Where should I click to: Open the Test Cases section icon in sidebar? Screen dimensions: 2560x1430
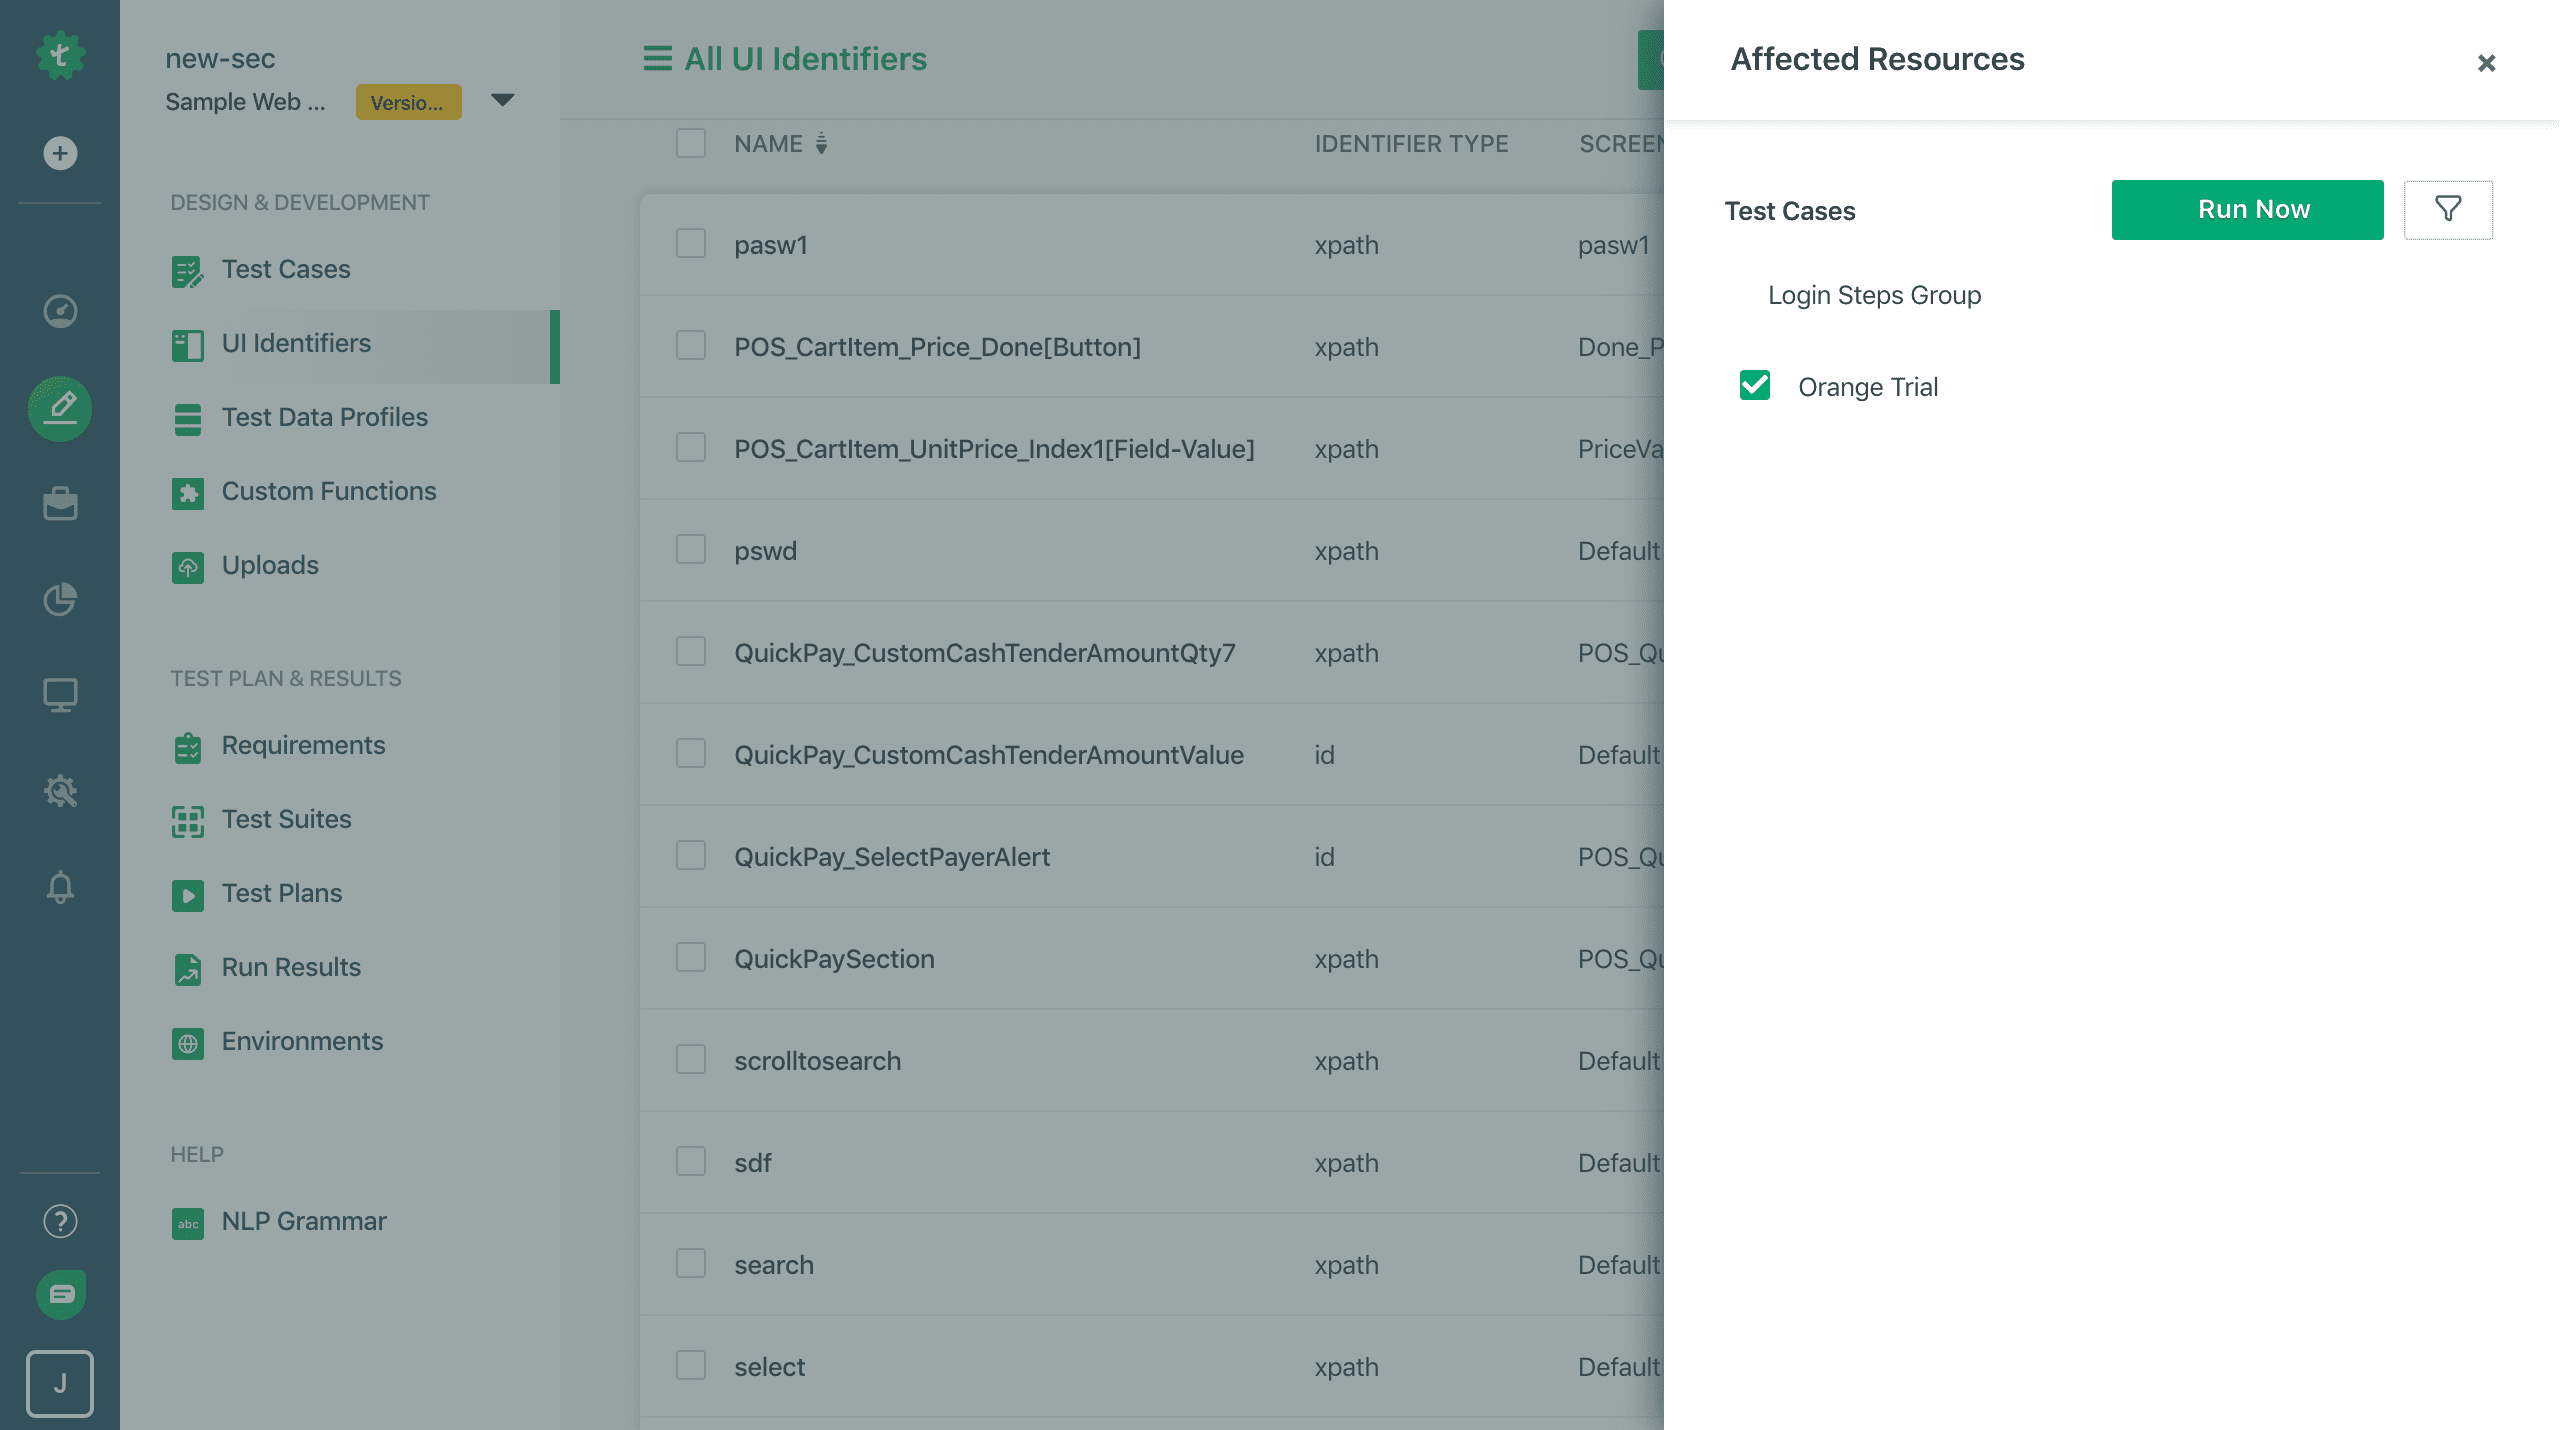[x=187, y=269]
